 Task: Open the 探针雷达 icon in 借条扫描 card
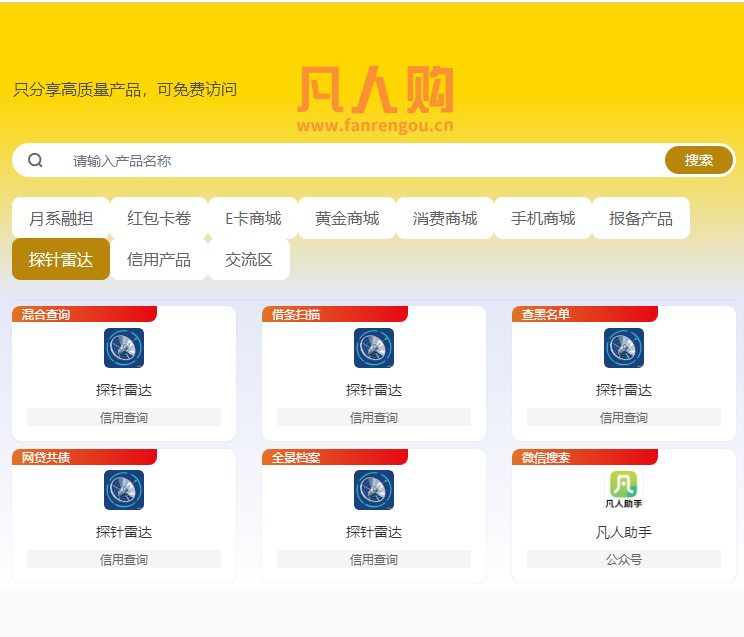[x=374, y=348]
